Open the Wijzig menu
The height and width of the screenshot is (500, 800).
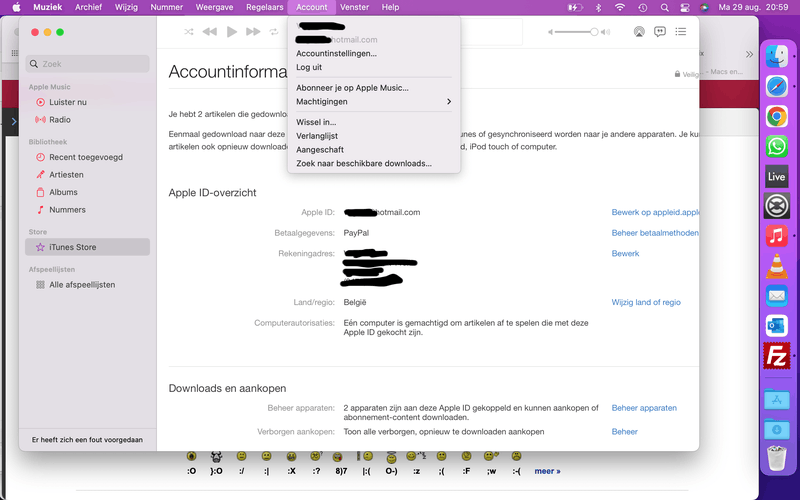pos(126,7)
